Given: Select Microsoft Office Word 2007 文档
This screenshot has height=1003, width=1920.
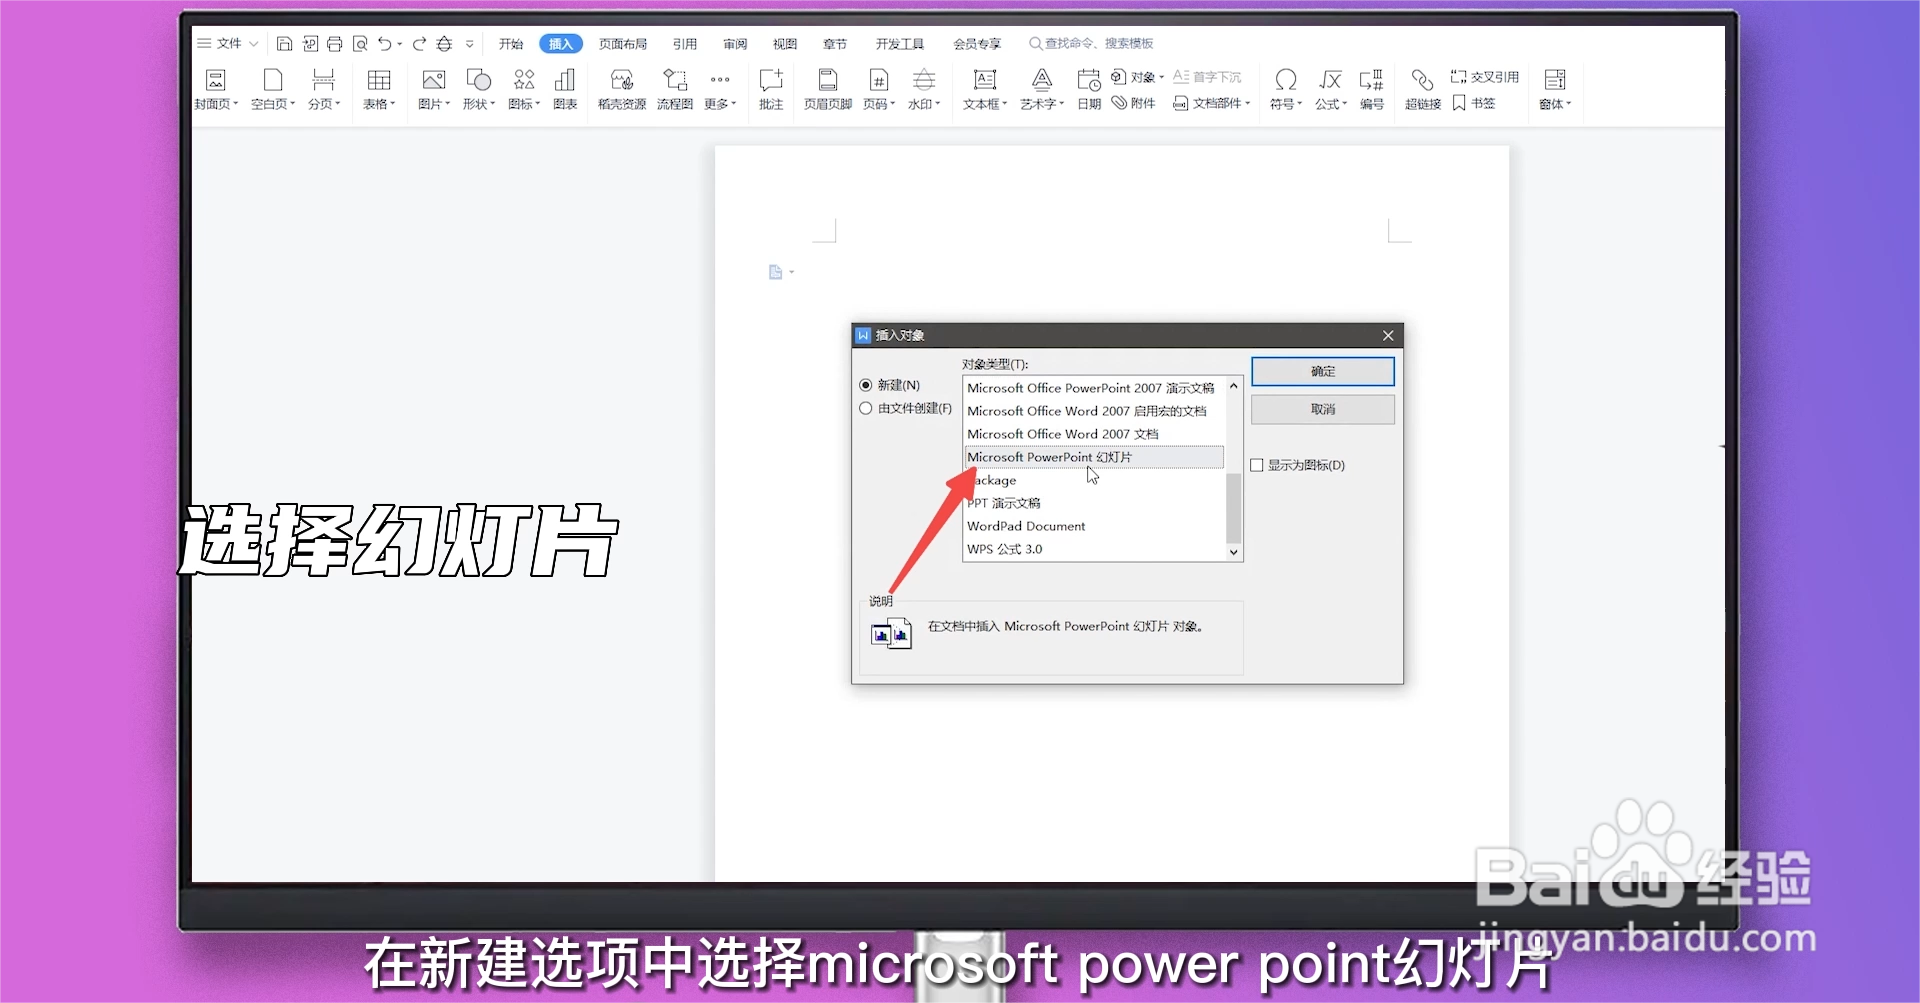Looking at the screenshot, I should (1093, 434).
